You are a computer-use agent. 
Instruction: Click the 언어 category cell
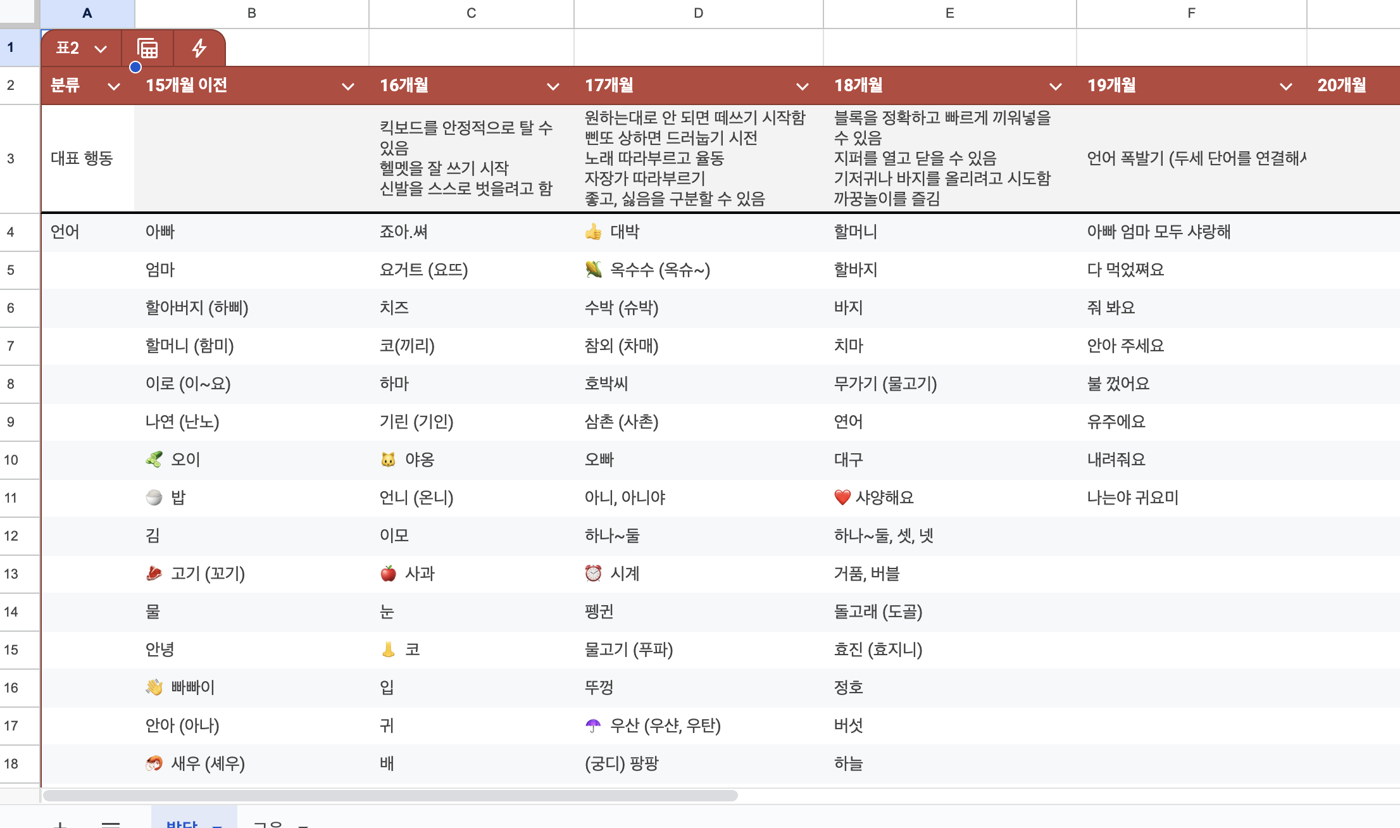88,232
